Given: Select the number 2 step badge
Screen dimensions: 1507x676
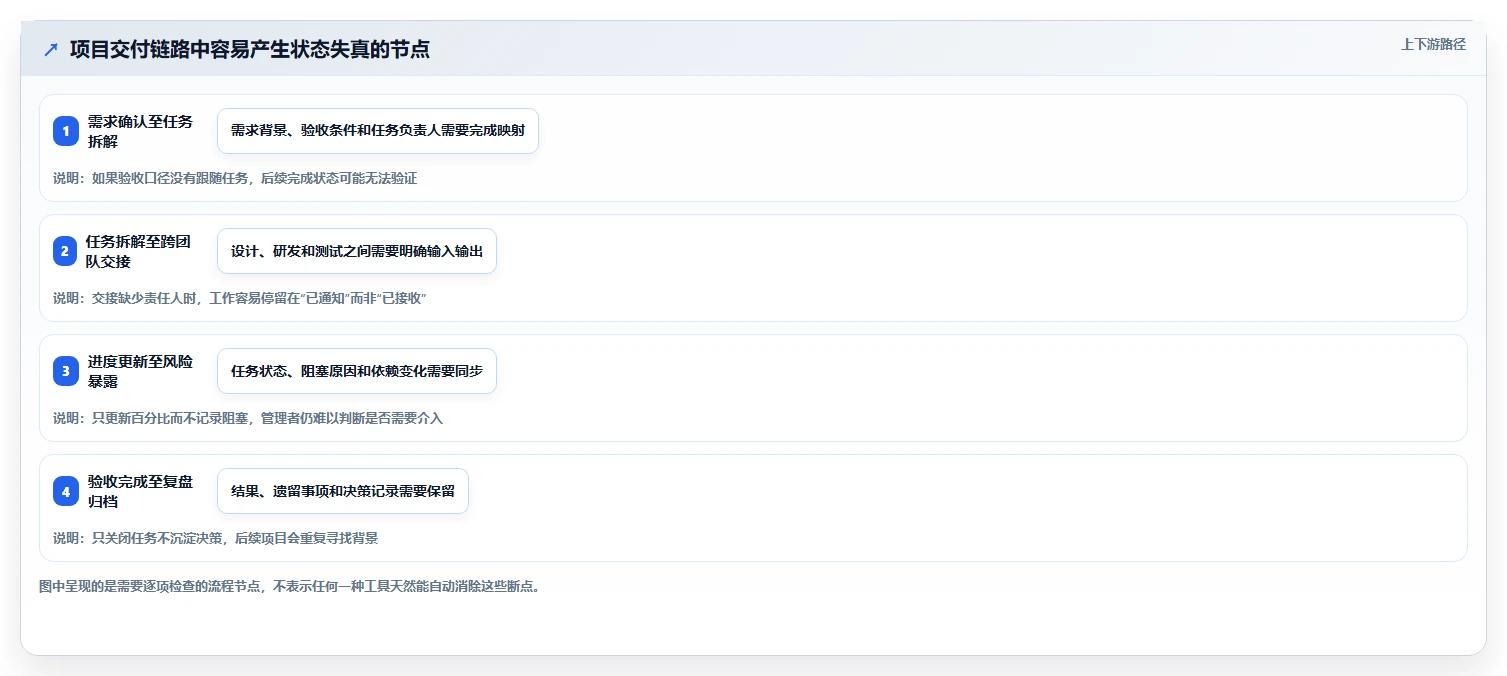Looking at the screenshot, I should pos(66,251).
